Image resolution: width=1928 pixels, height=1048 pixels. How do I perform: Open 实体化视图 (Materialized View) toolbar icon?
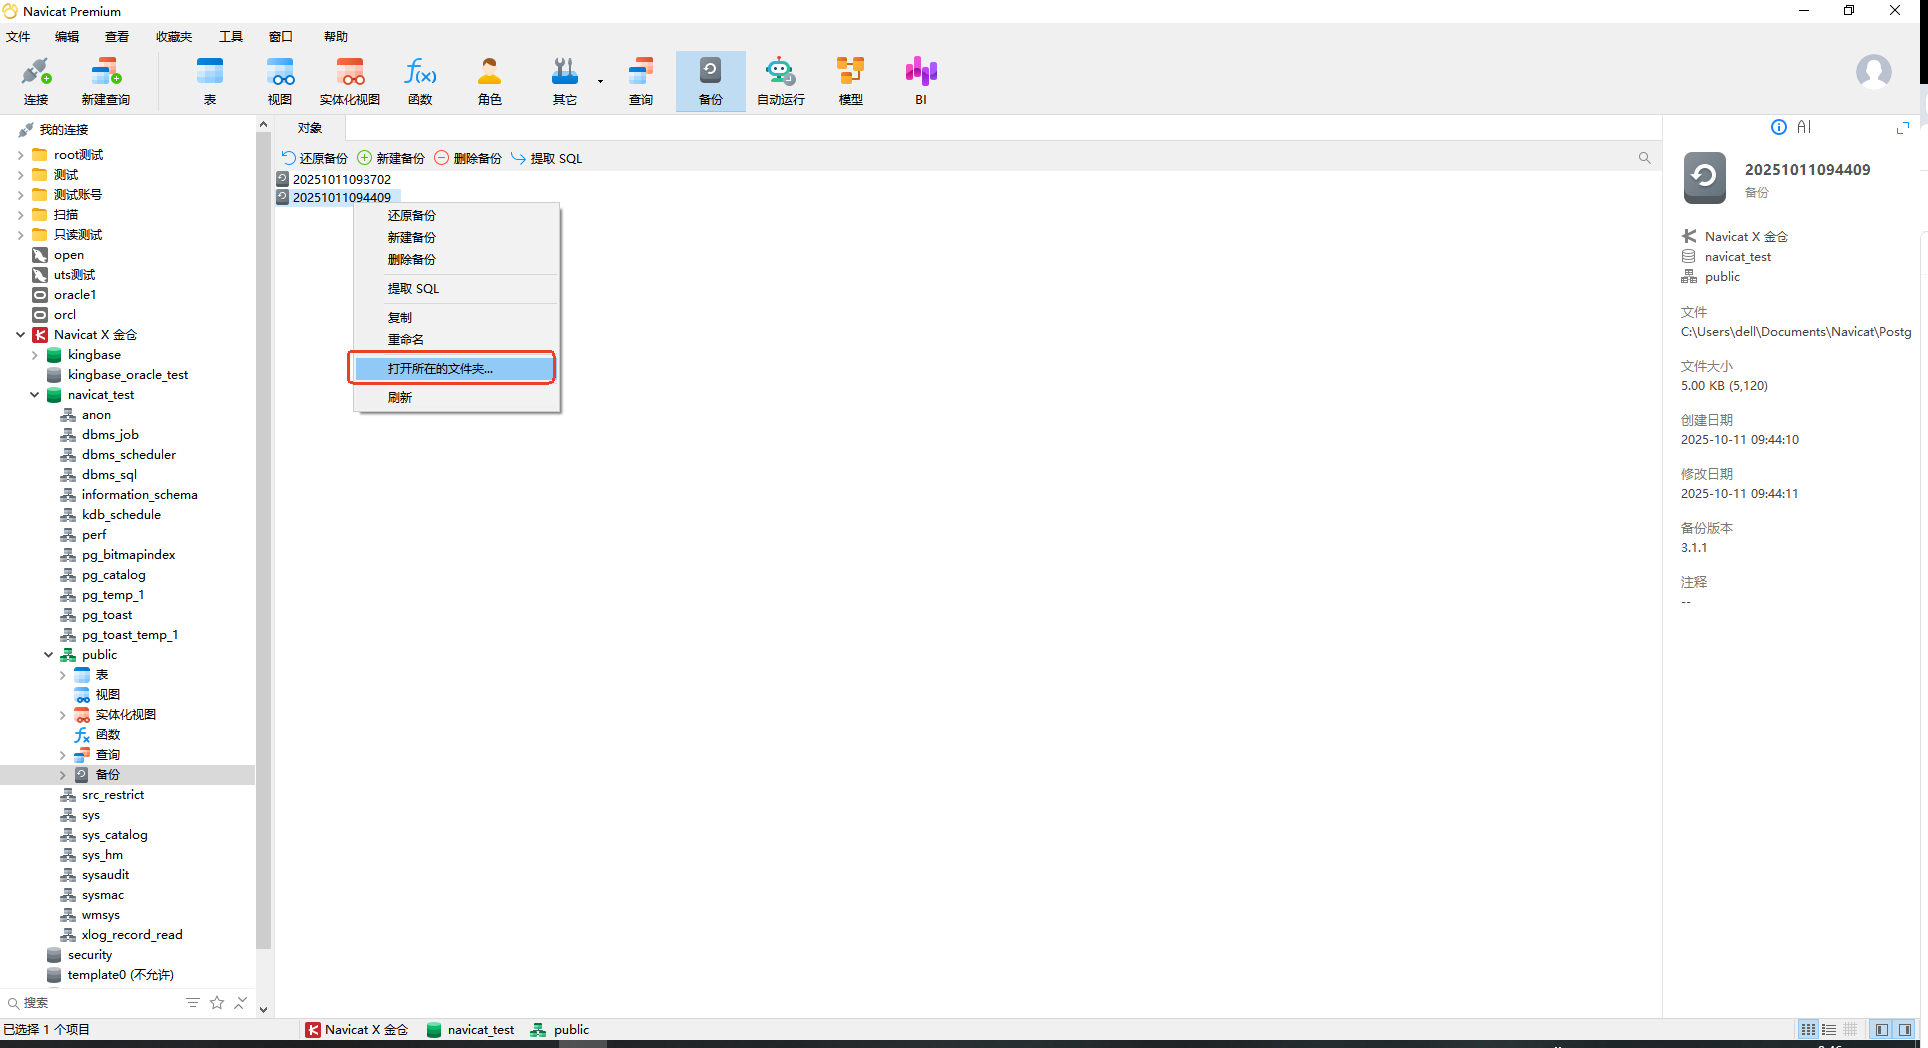click(350, 81)
